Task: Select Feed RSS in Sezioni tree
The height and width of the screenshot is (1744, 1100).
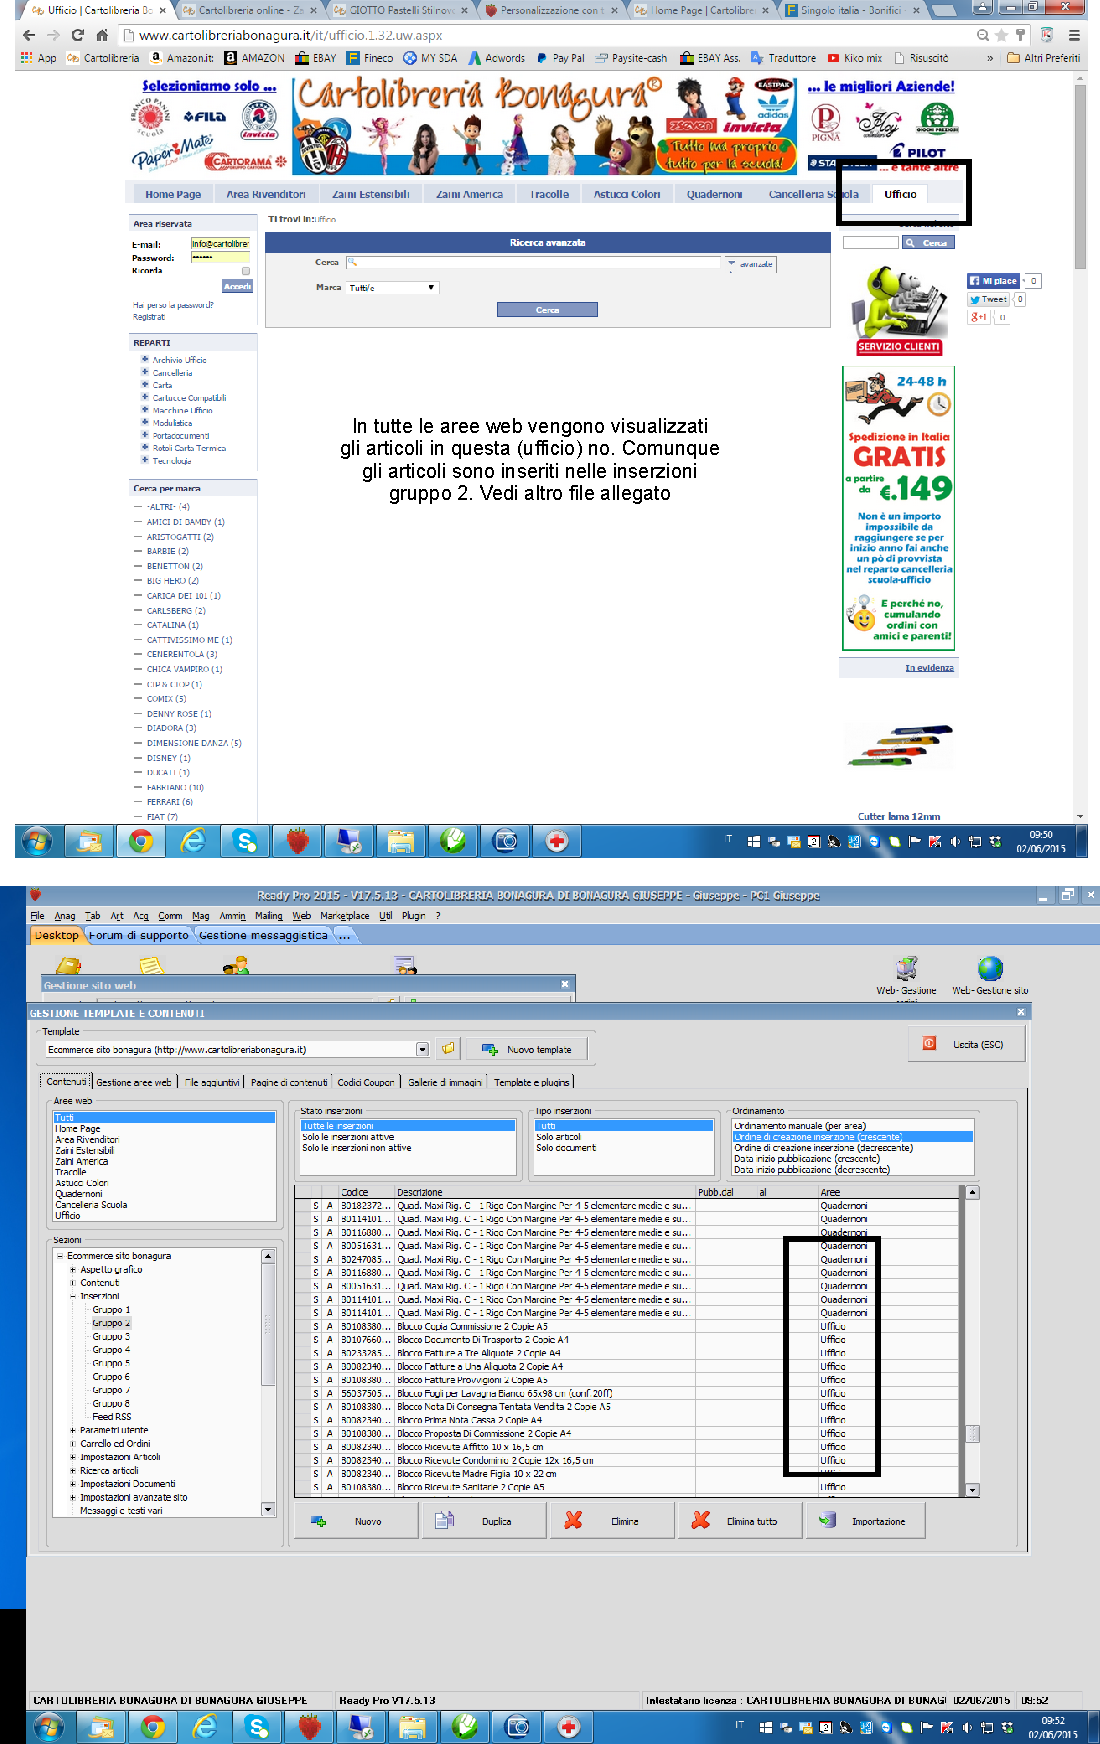Action: click(x=111, y=1417)
